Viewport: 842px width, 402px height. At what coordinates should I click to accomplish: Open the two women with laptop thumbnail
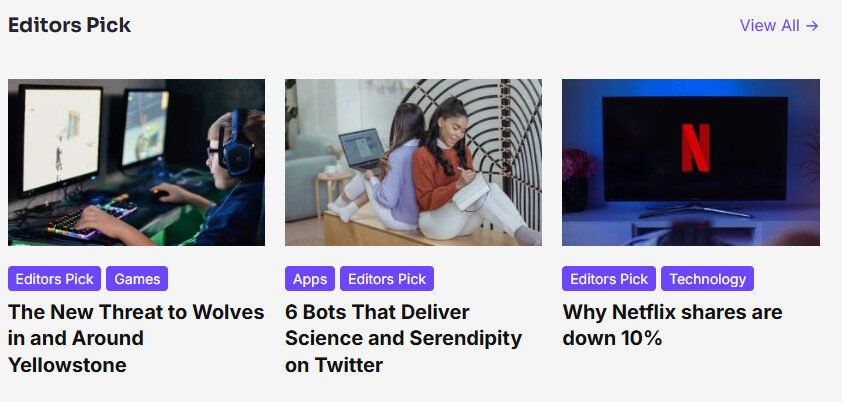tap(413, 163)
